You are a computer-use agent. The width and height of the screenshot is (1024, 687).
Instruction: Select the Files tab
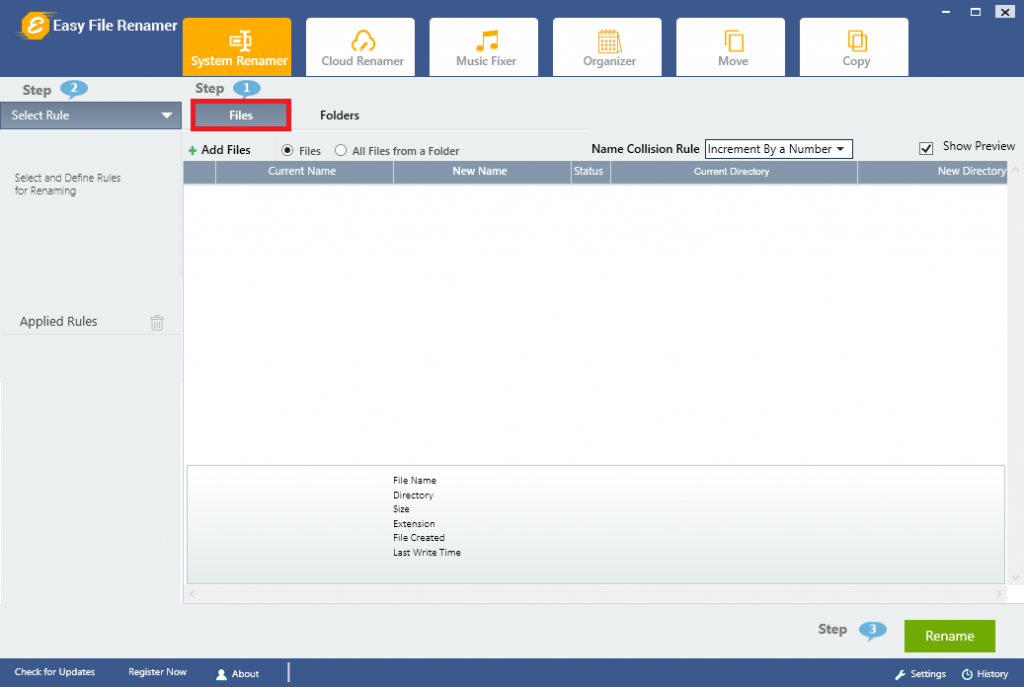coord(240,115)
